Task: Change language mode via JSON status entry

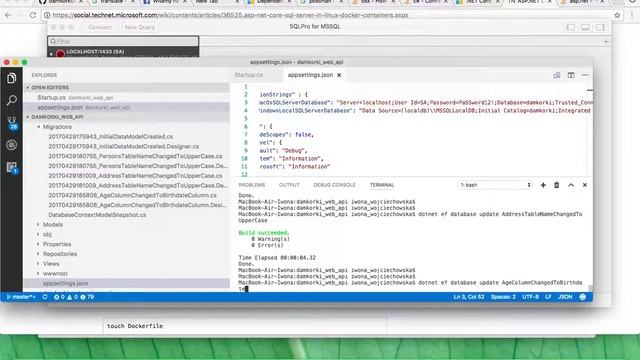Action: 565,297
